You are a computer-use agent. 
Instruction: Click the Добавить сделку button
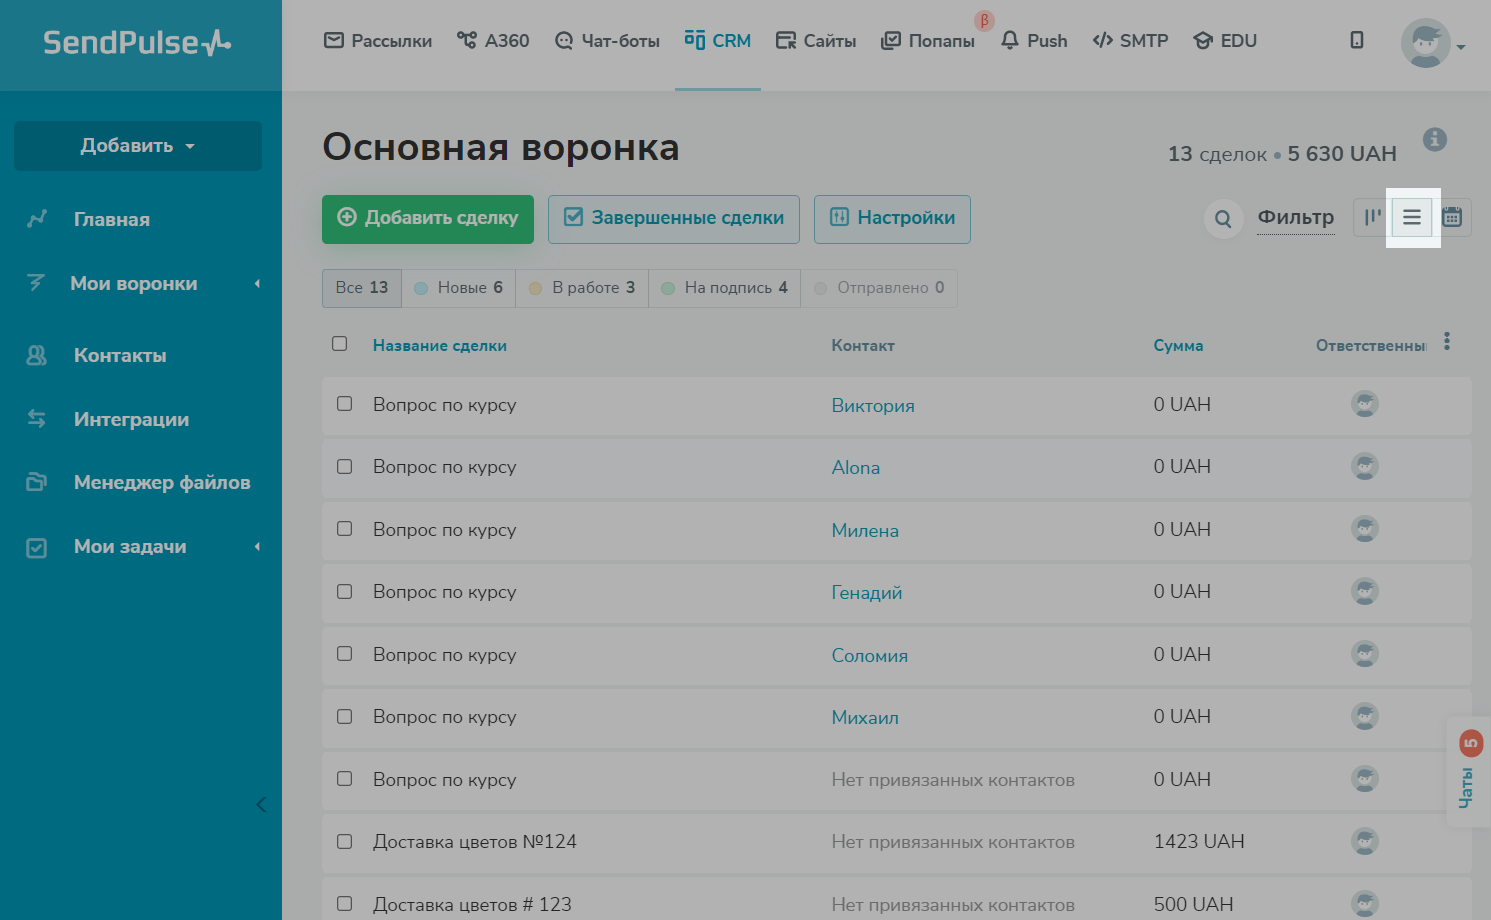(428, 219)
